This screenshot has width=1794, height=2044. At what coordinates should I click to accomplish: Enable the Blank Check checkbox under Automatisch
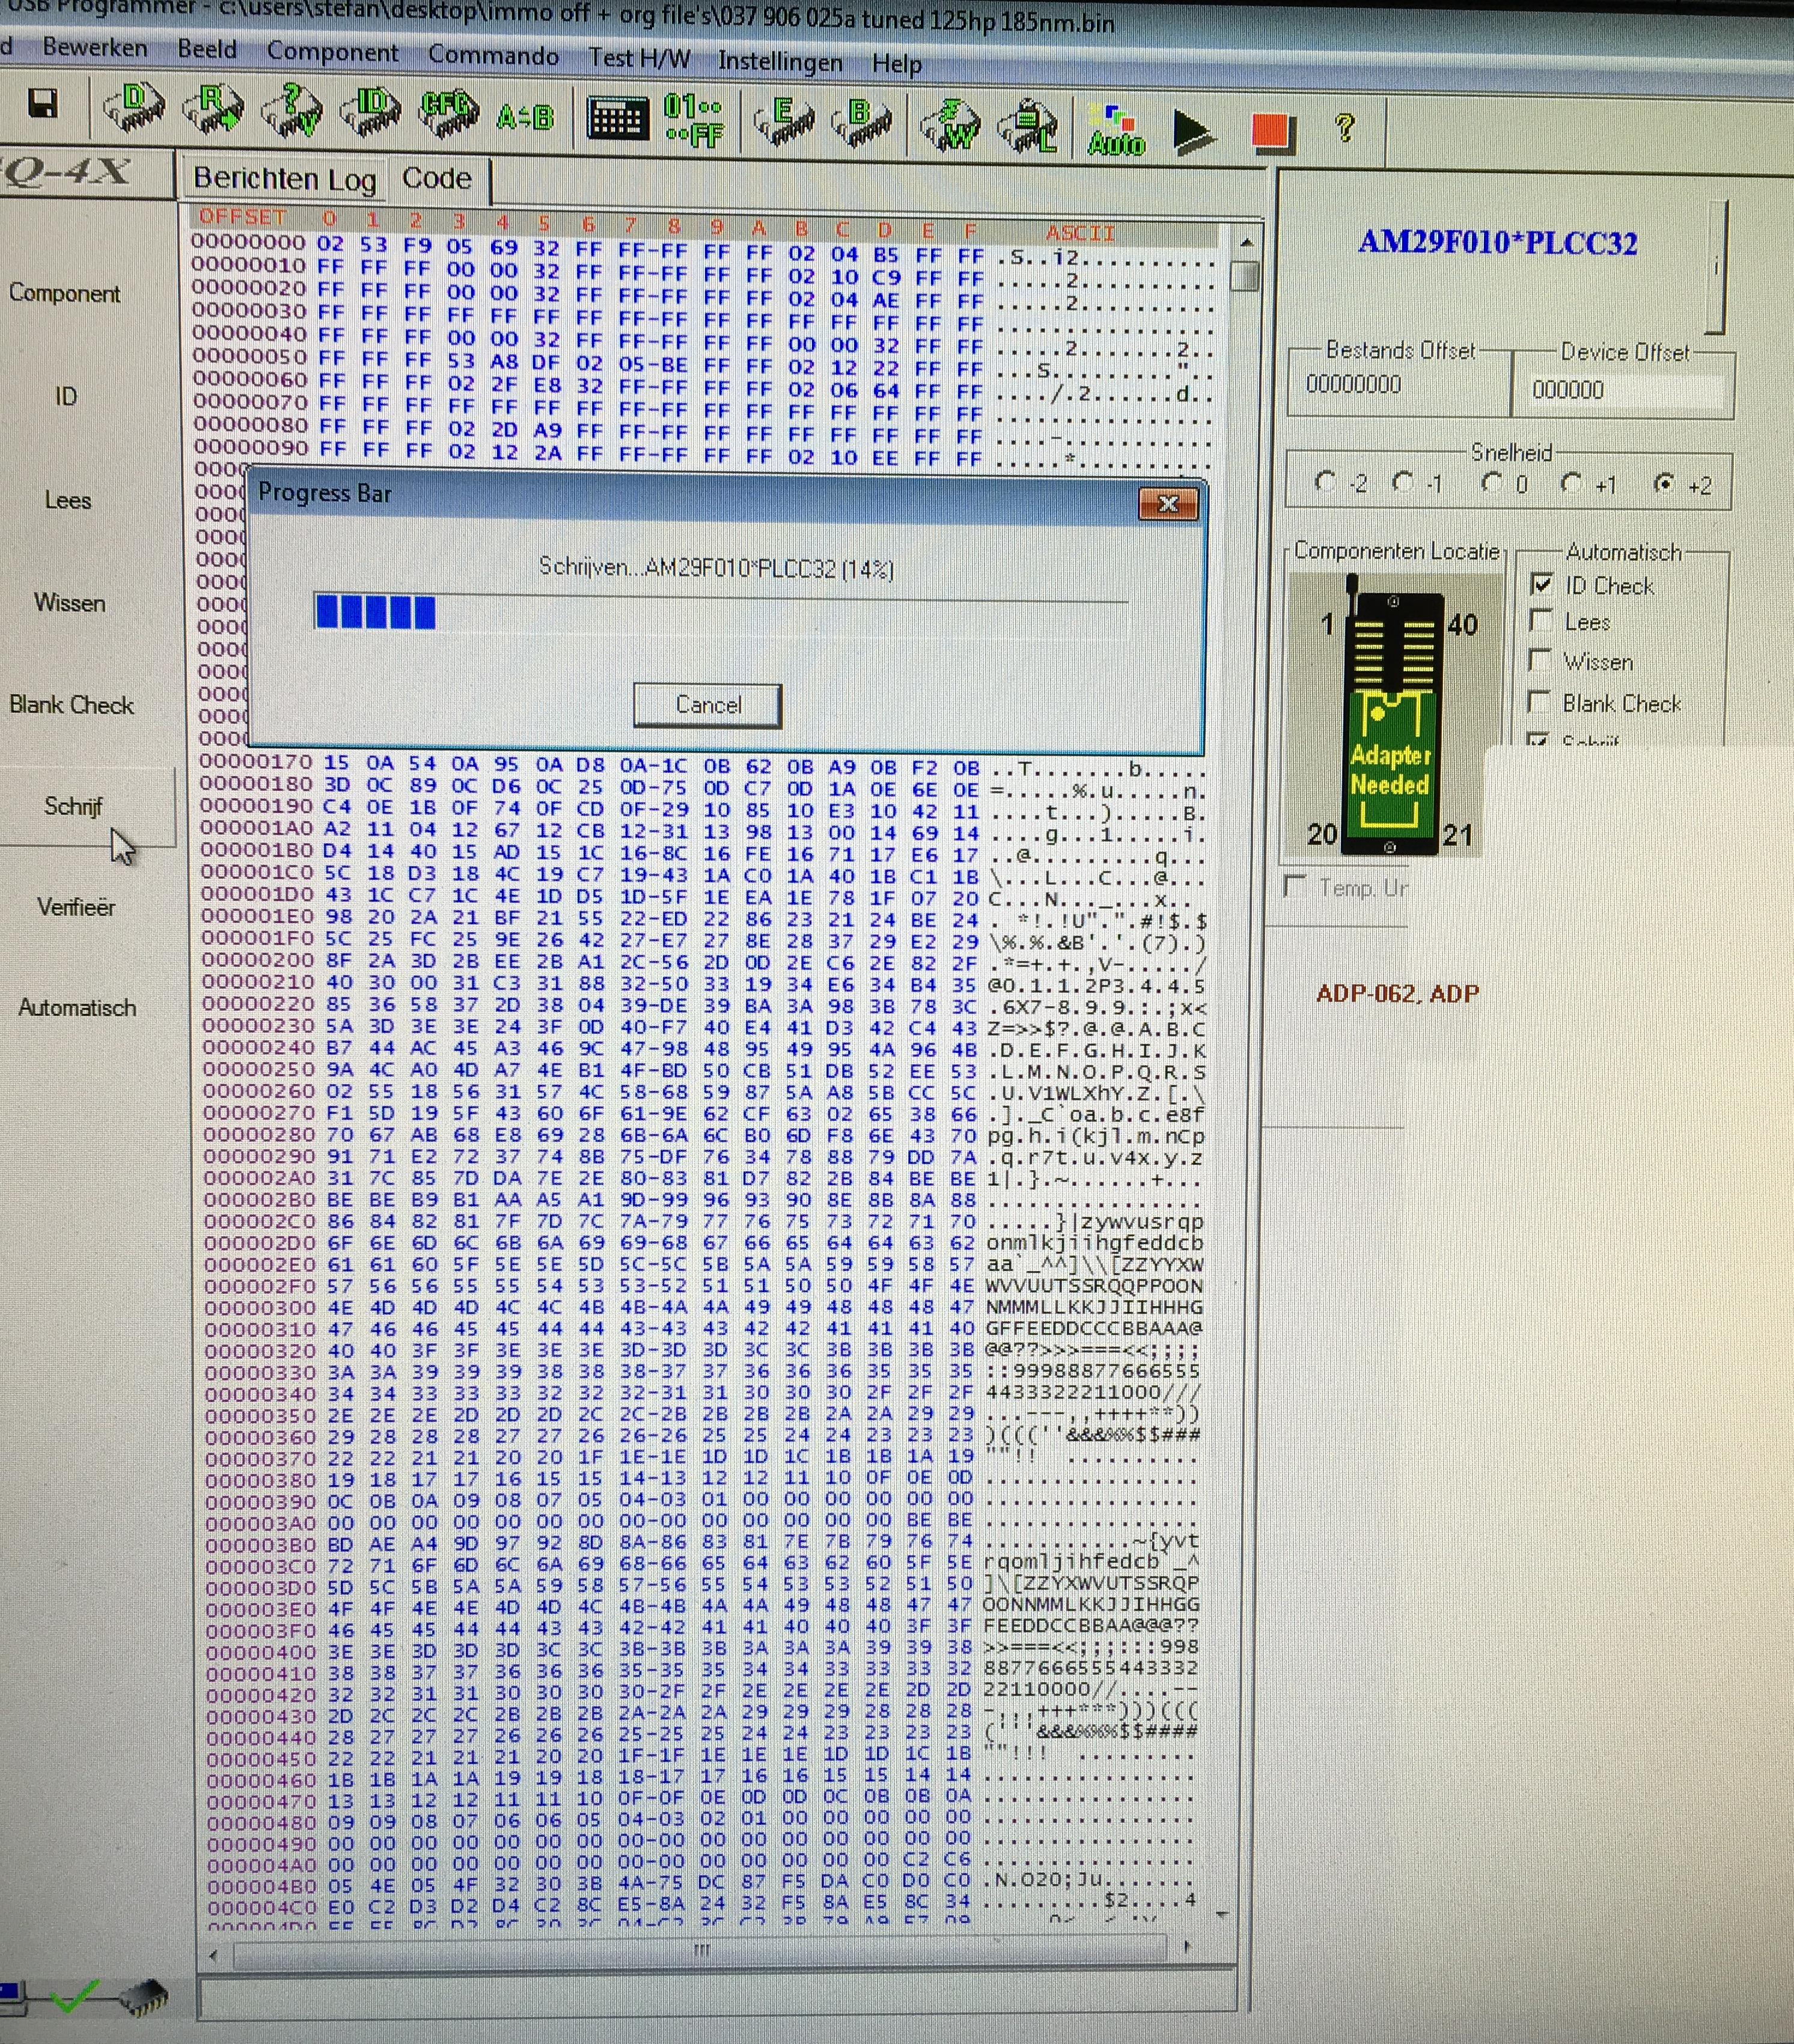click(x=1540, y=702)
